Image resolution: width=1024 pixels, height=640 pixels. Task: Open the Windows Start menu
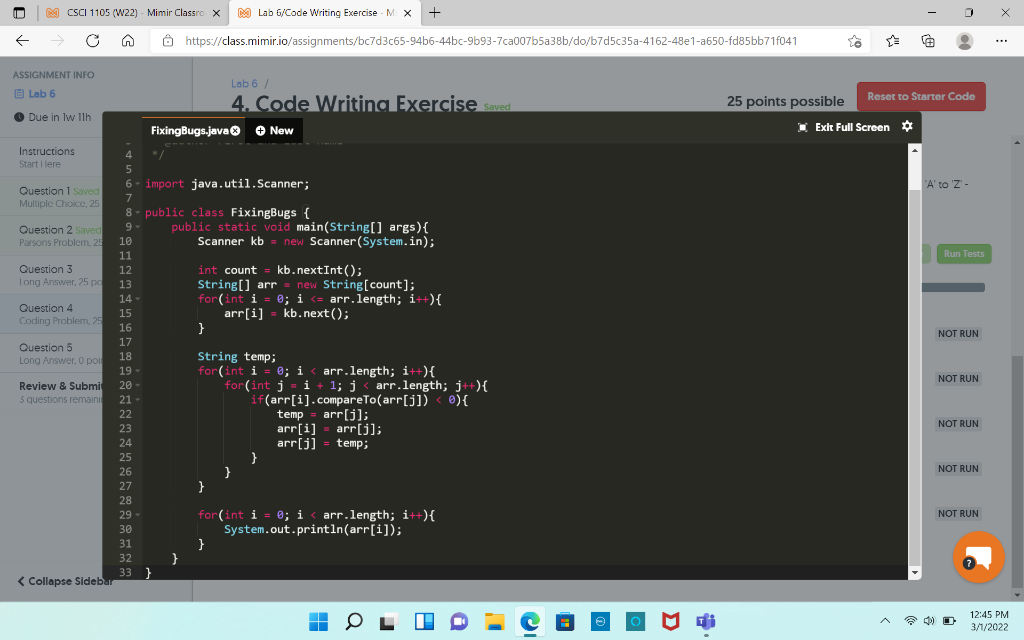(318, 621)
